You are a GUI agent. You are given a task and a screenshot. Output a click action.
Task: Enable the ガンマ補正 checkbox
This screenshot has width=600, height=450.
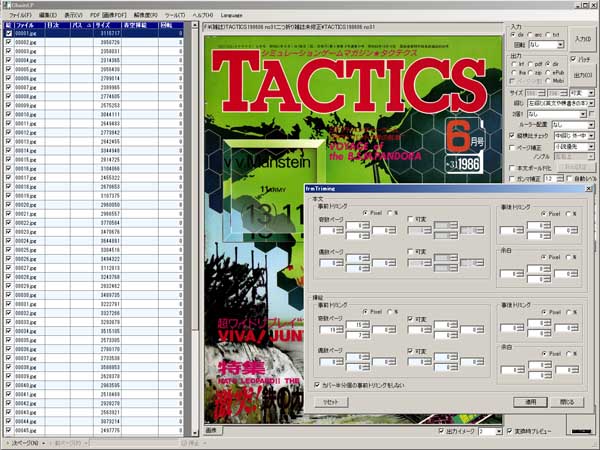pos(512,179)
